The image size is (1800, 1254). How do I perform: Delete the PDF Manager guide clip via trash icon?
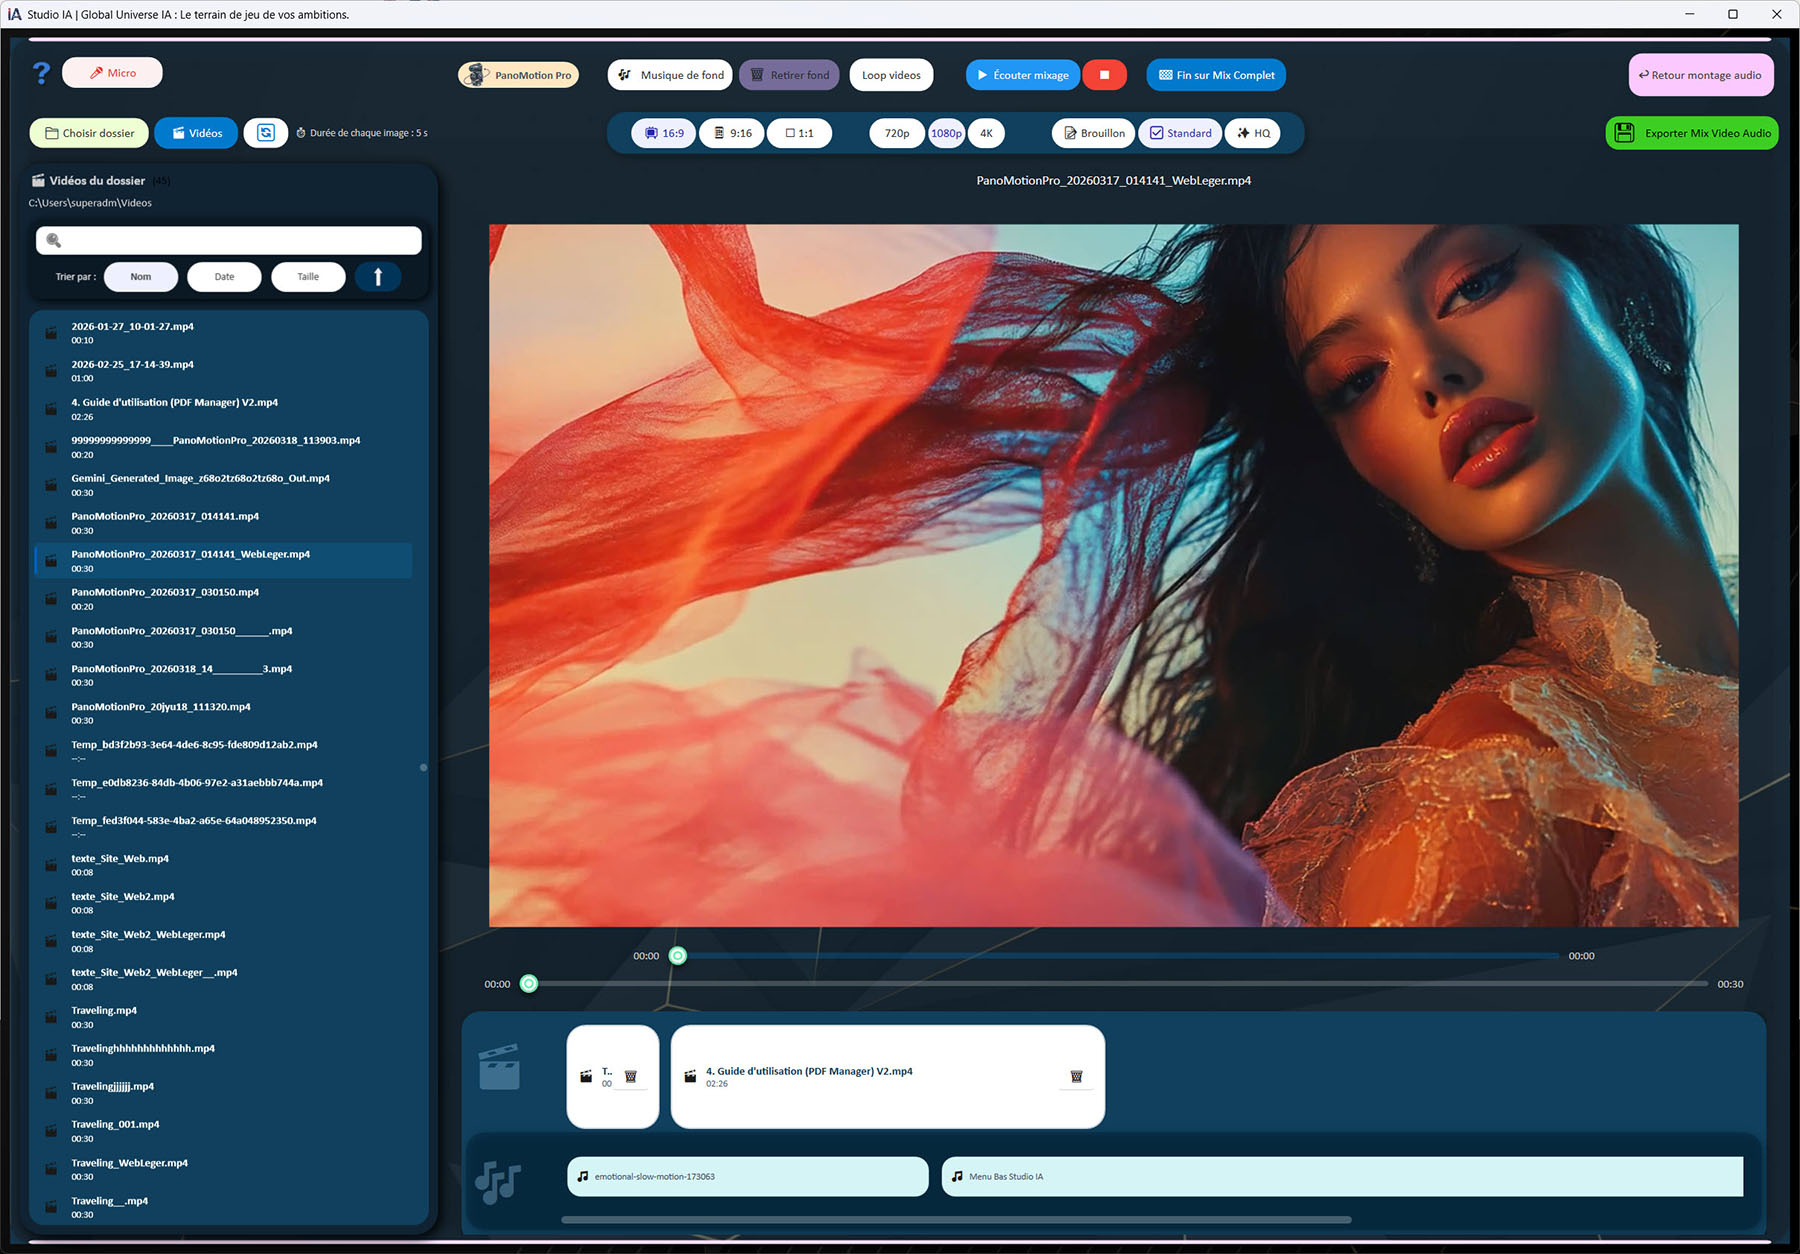point(1076,1077)
